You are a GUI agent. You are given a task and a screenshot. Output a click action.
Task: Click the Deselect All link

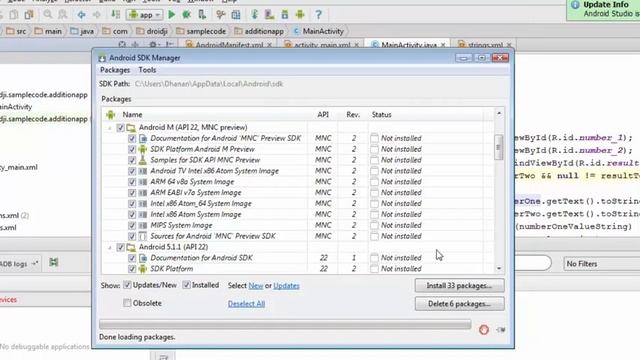click(x=246, y=304)
